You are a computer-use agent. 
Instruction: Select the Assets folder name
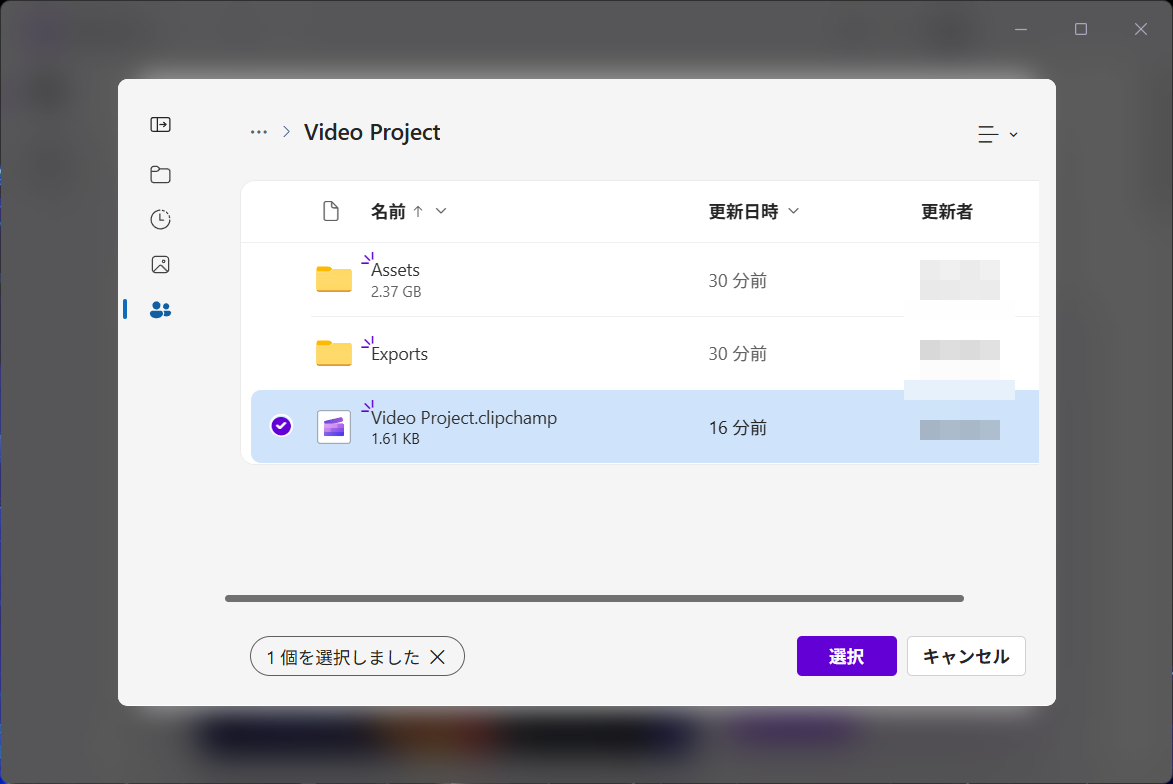395,270
